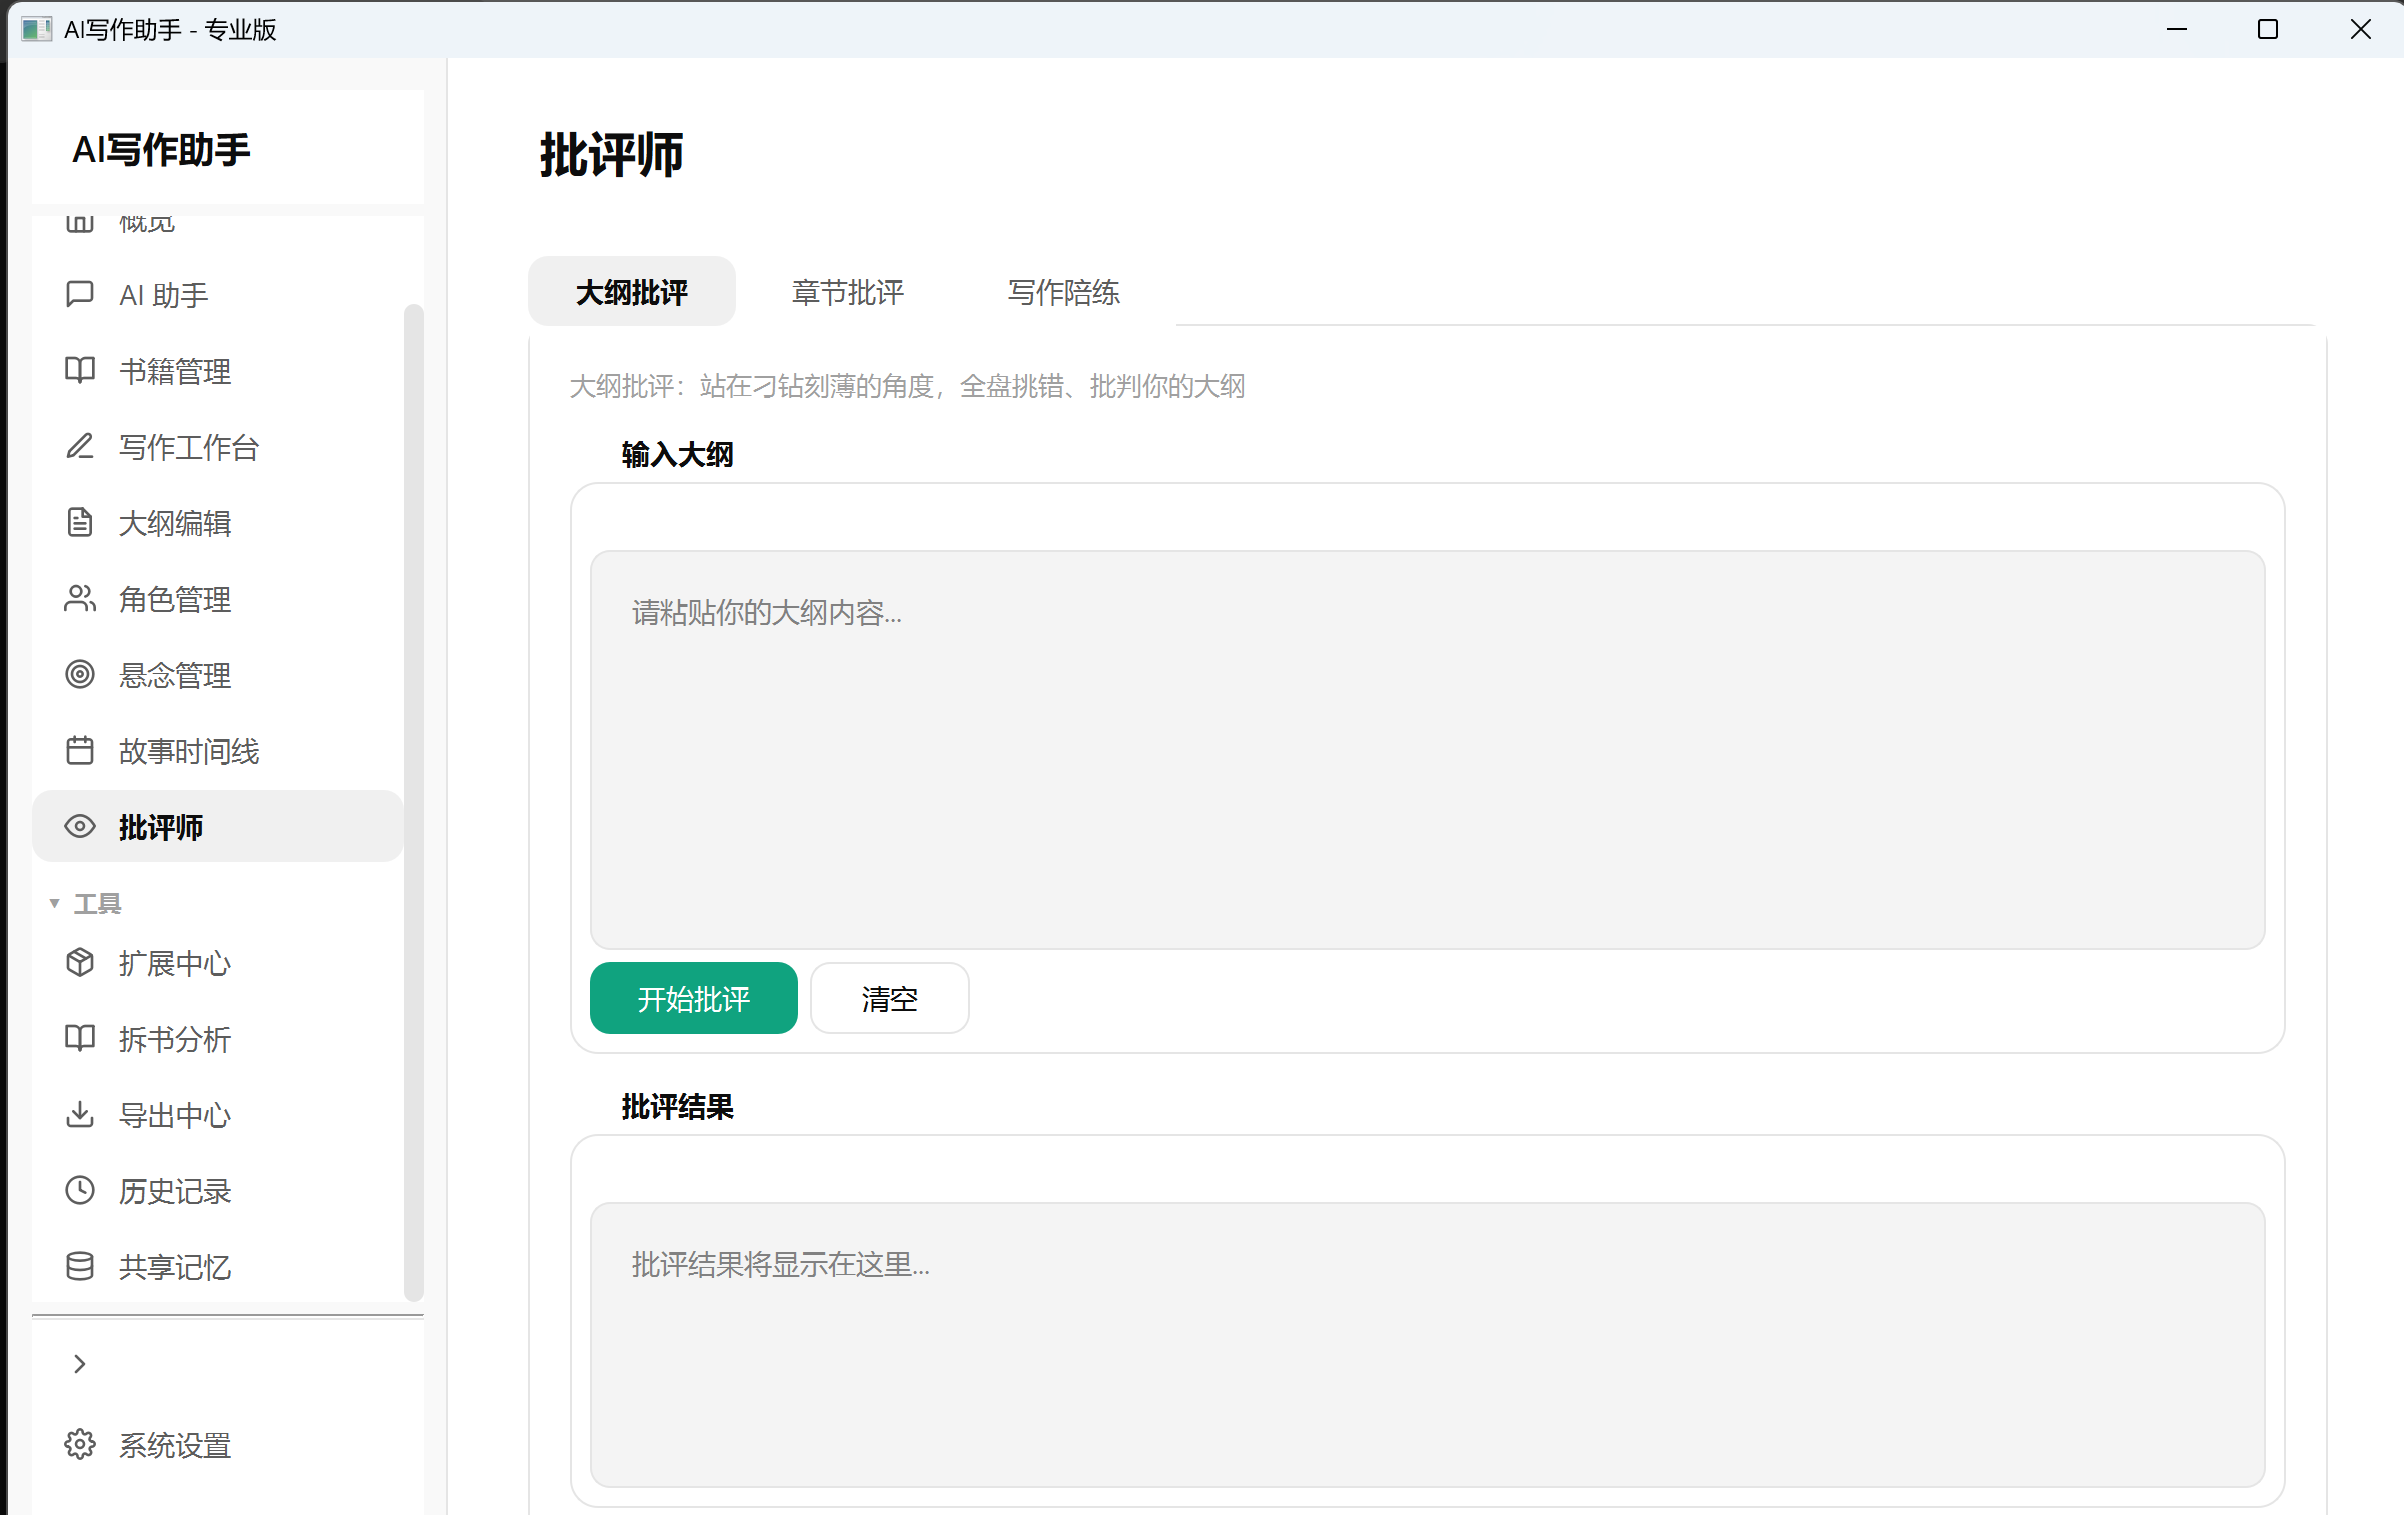
Task: Open 系统设置 at sidebar bottom
Action: click(x=228, y=1444)
